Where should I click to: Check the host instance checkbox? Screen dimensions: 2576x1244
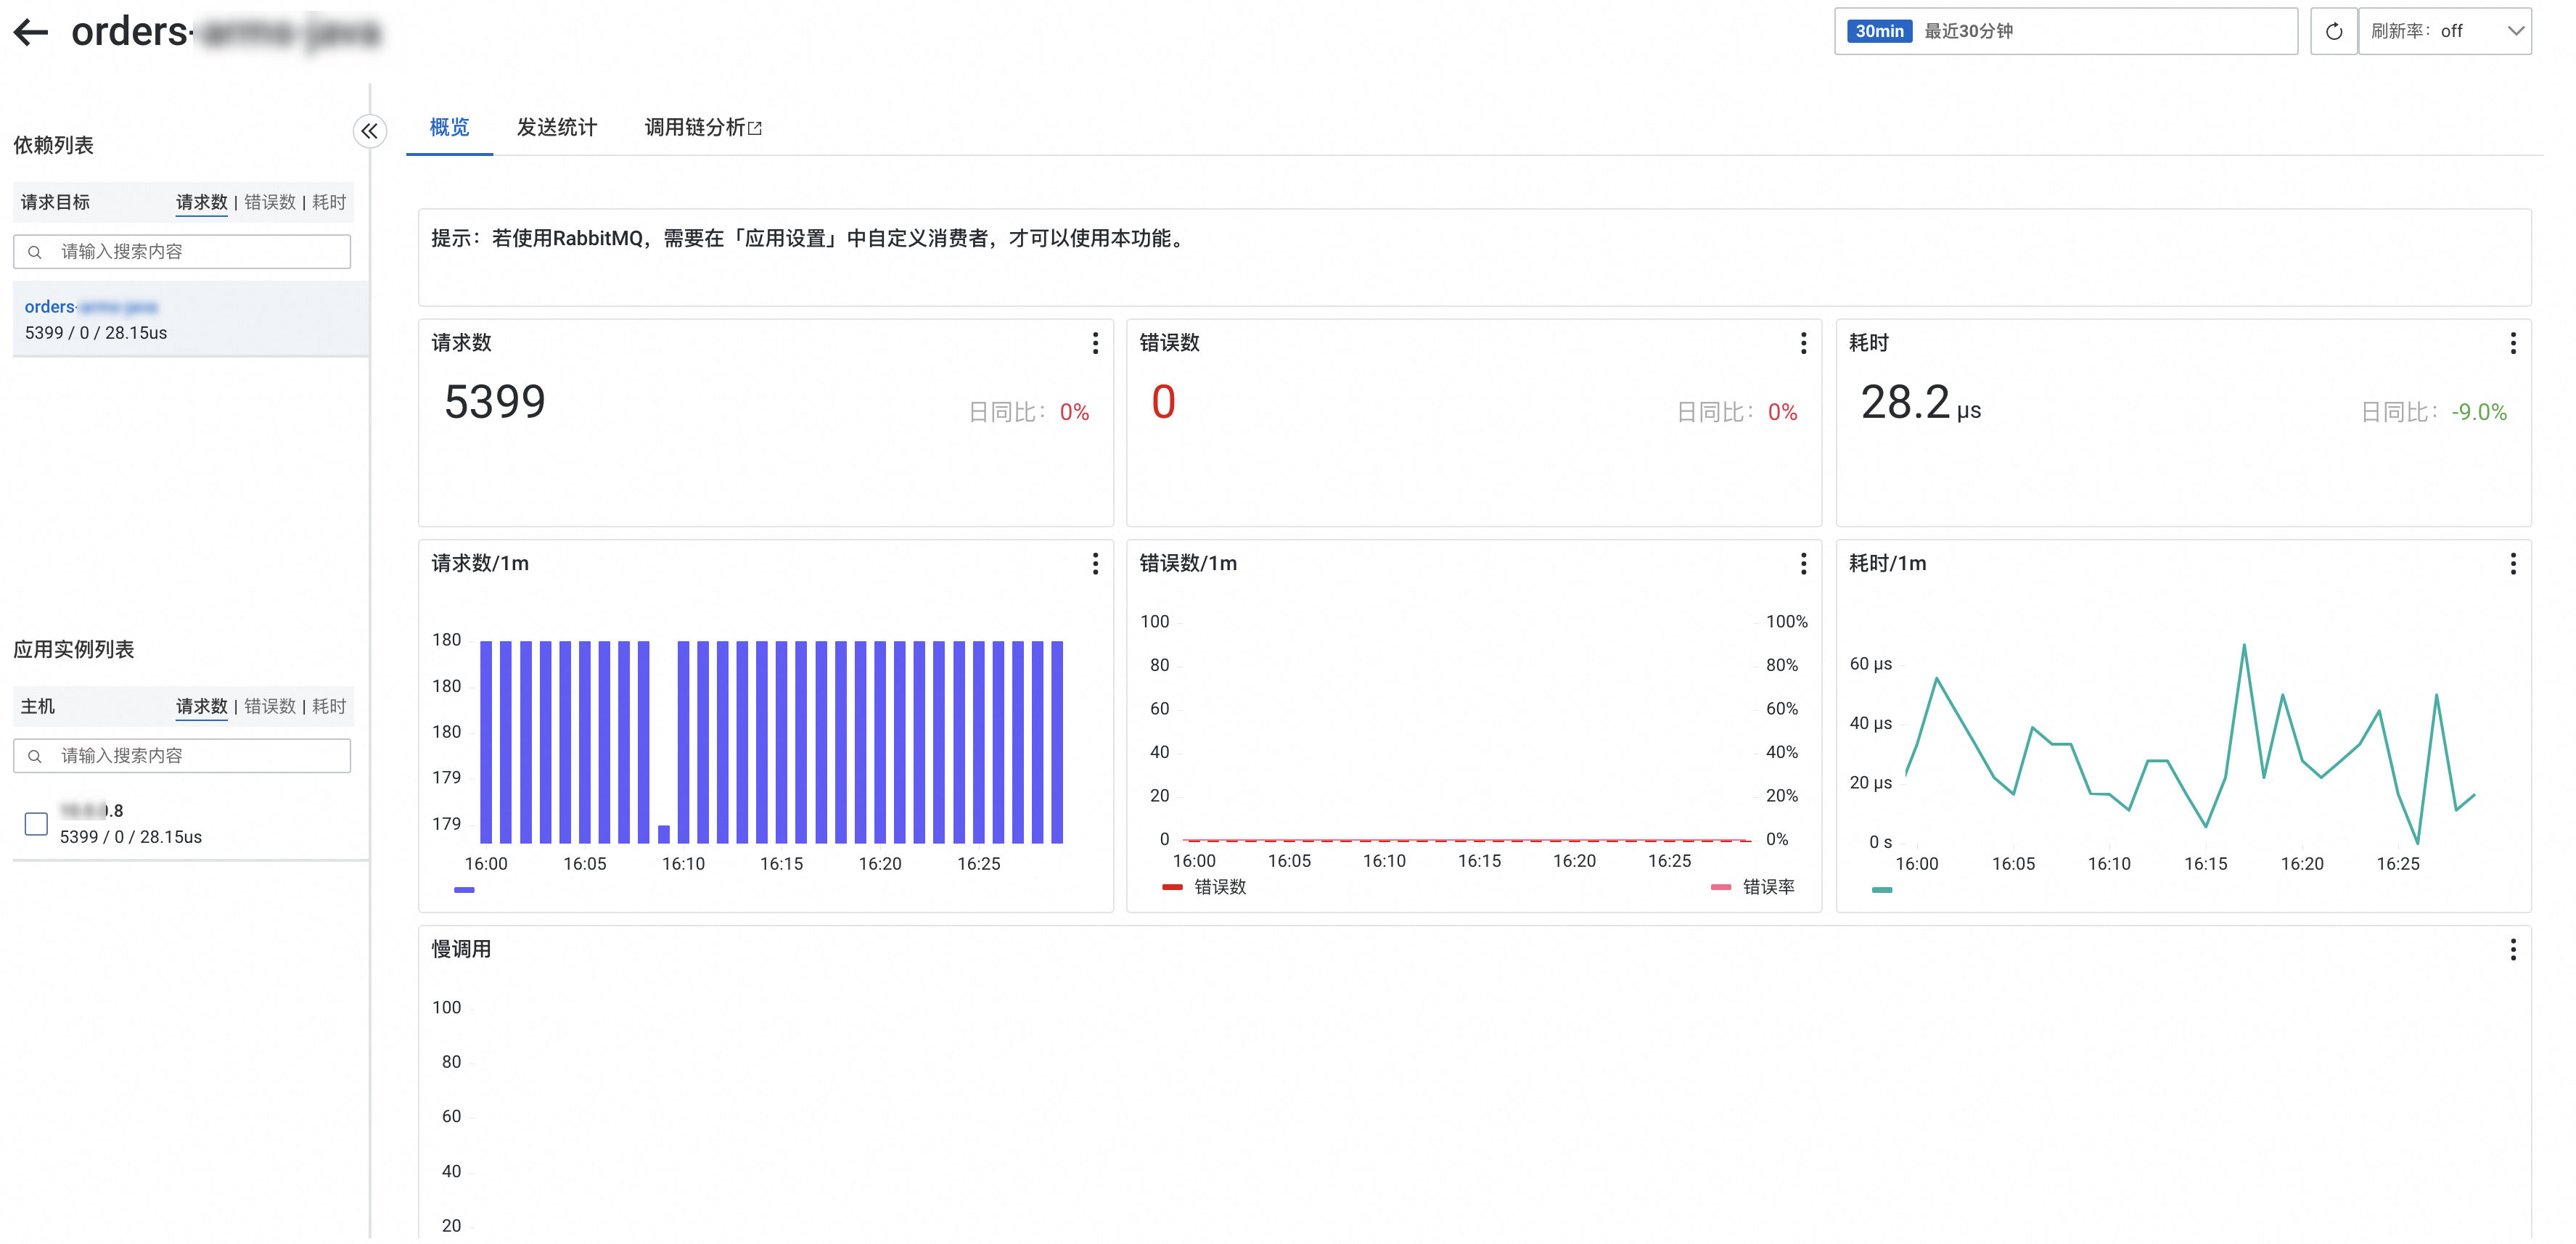point(36,823)
